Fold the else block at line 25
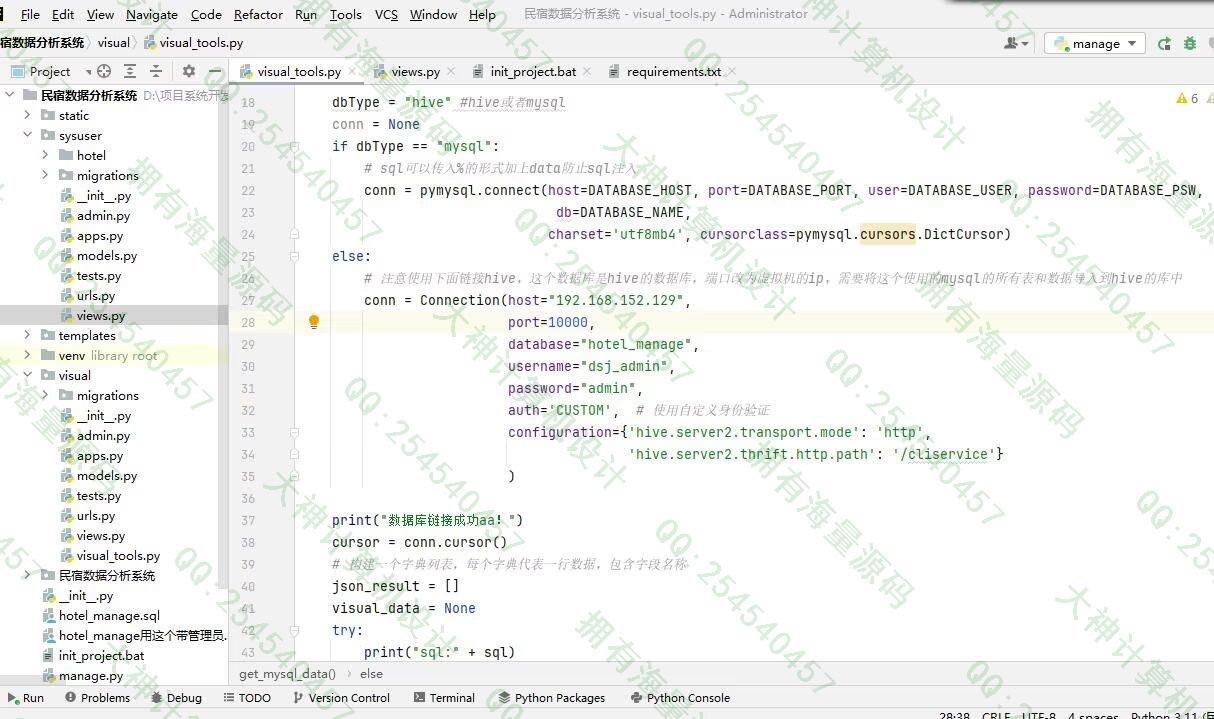Image resolution: width=1214 pixels, height=719 pixels. [x=294, y=256]
